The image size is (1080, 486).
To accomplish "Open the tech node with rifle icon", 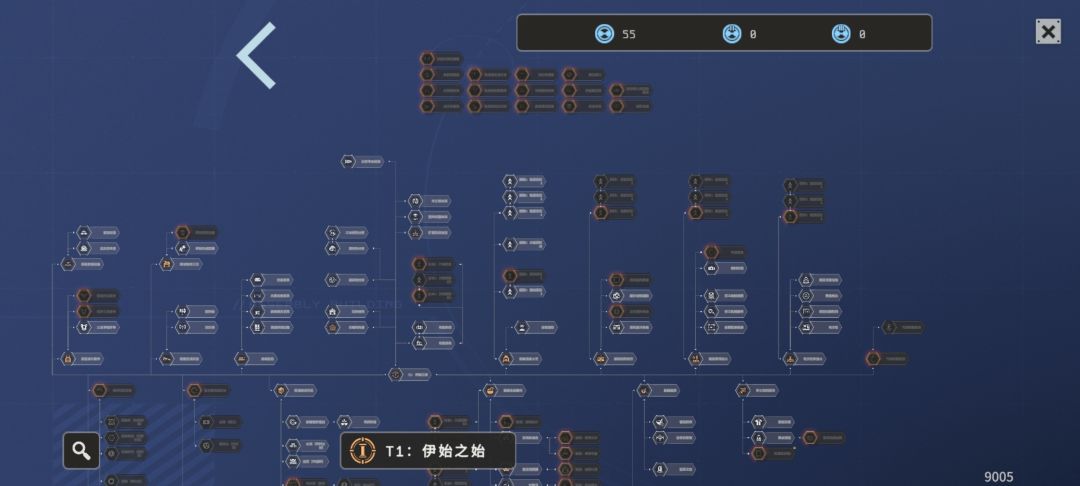I will (x=180, y=359).
